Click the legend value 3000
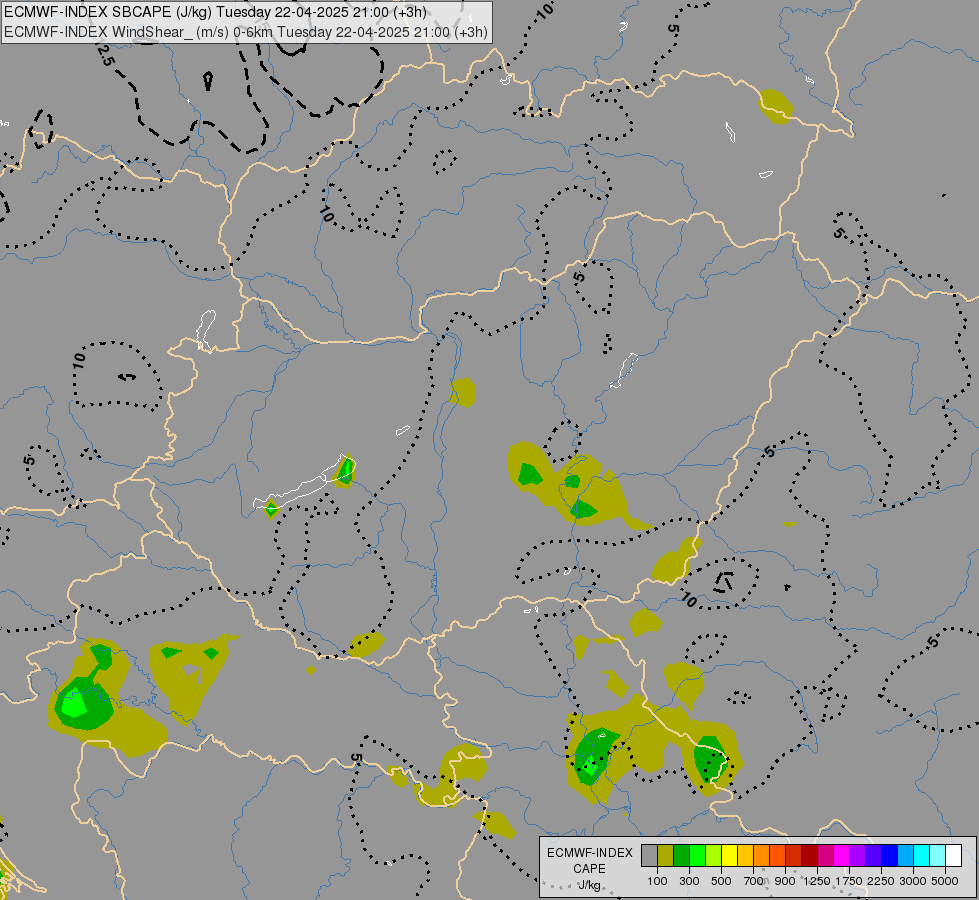This screenshot has width=979, height=900. [913, 881]
